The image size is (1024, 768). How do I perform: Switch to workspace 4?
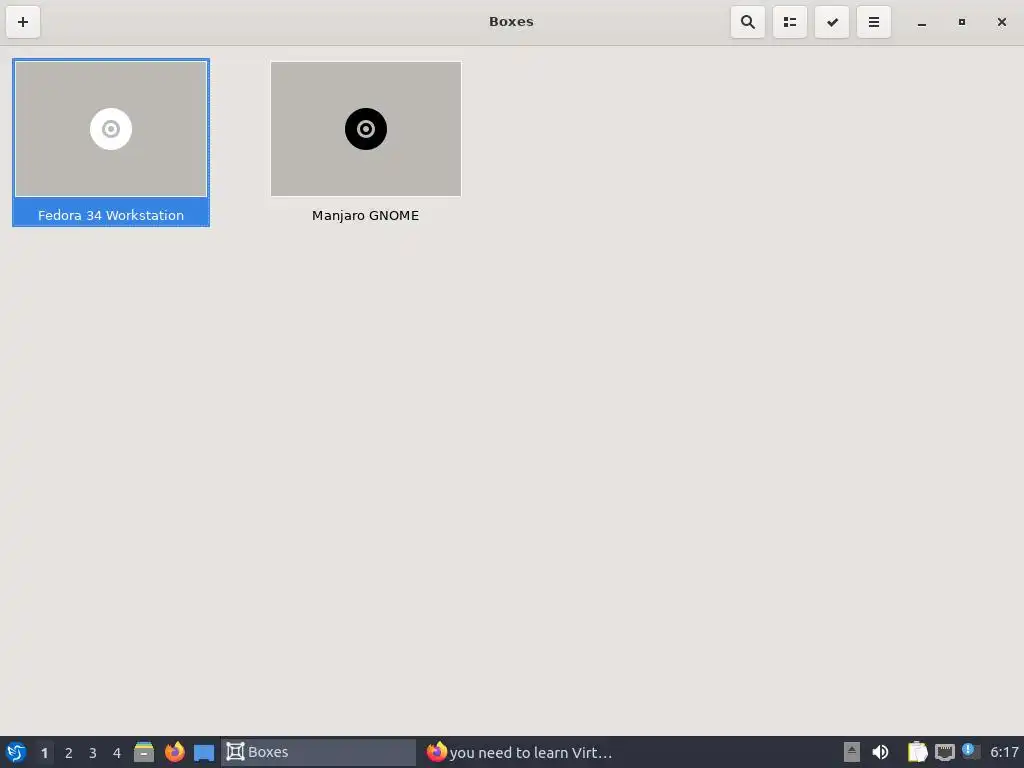point(117,753)
